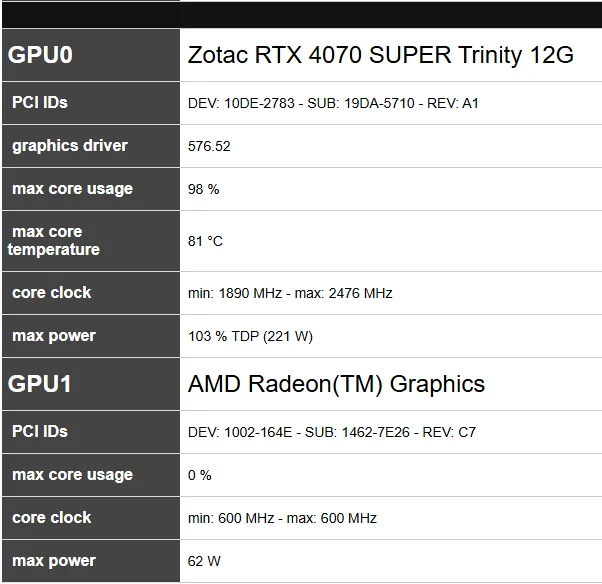Select the Zotac RTX 4070 SUPER Trinity text
Viewport: 602px width, 584px height.
pyautogui.click(x=380, y=55)
